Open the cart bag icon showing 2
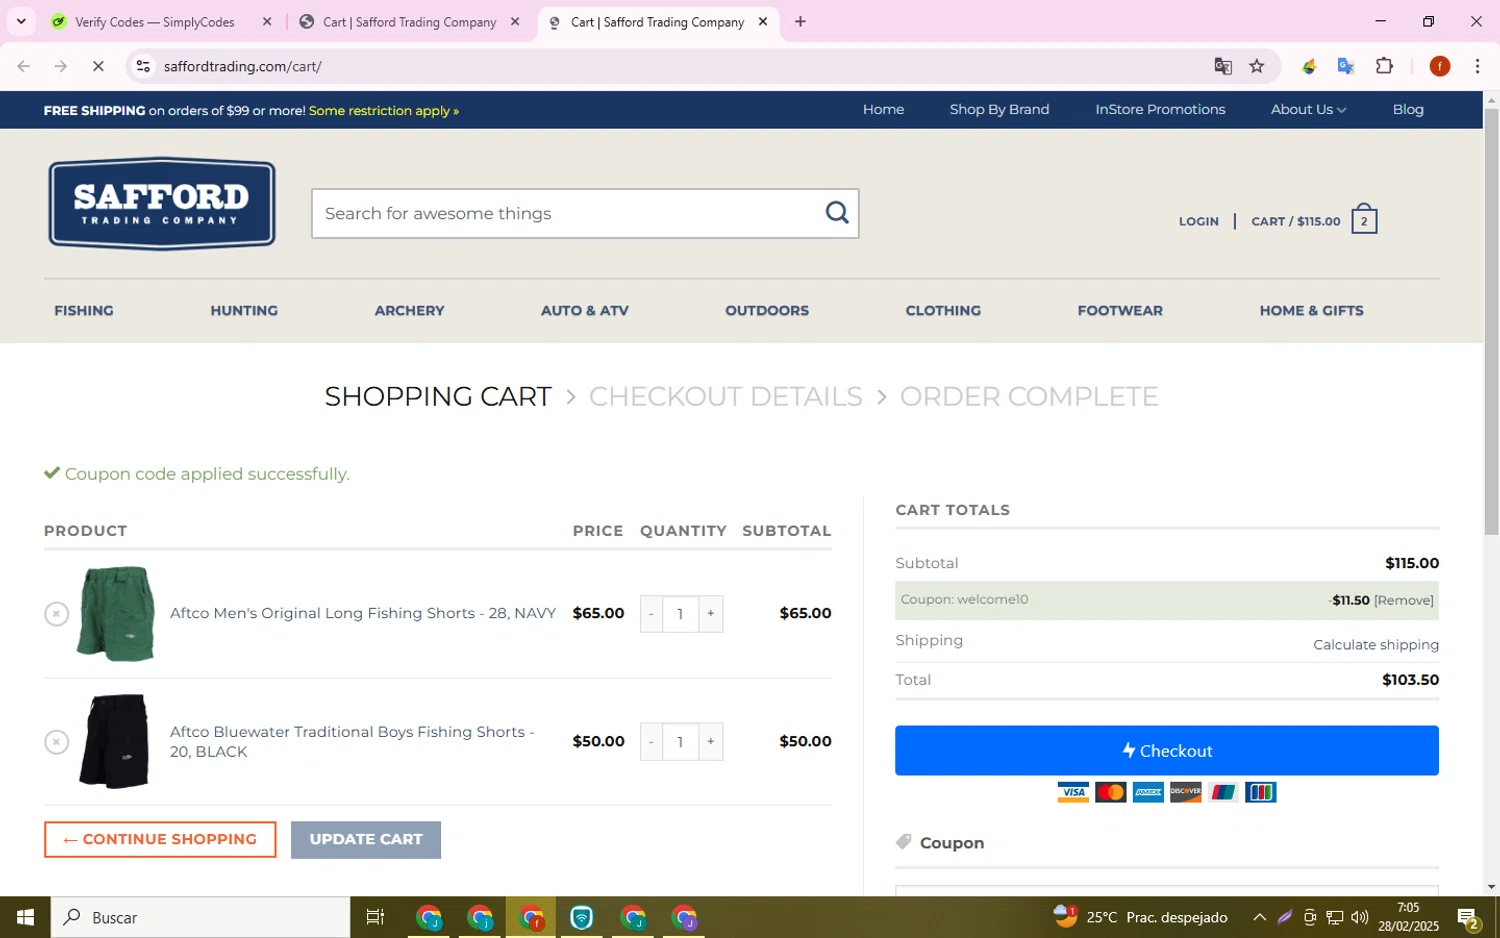Viewport: 1500px width, 938px height. pyautogui.click(x=1364, y=220)
